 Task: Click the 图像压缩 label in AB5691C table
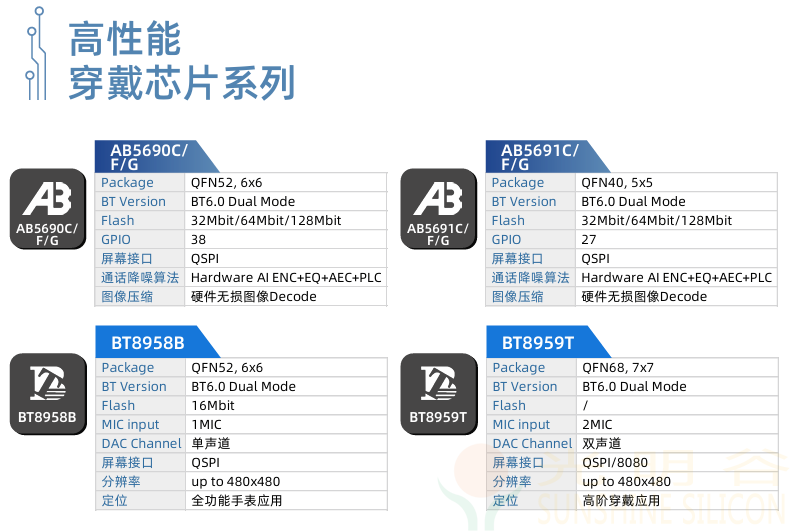point(517,296)
